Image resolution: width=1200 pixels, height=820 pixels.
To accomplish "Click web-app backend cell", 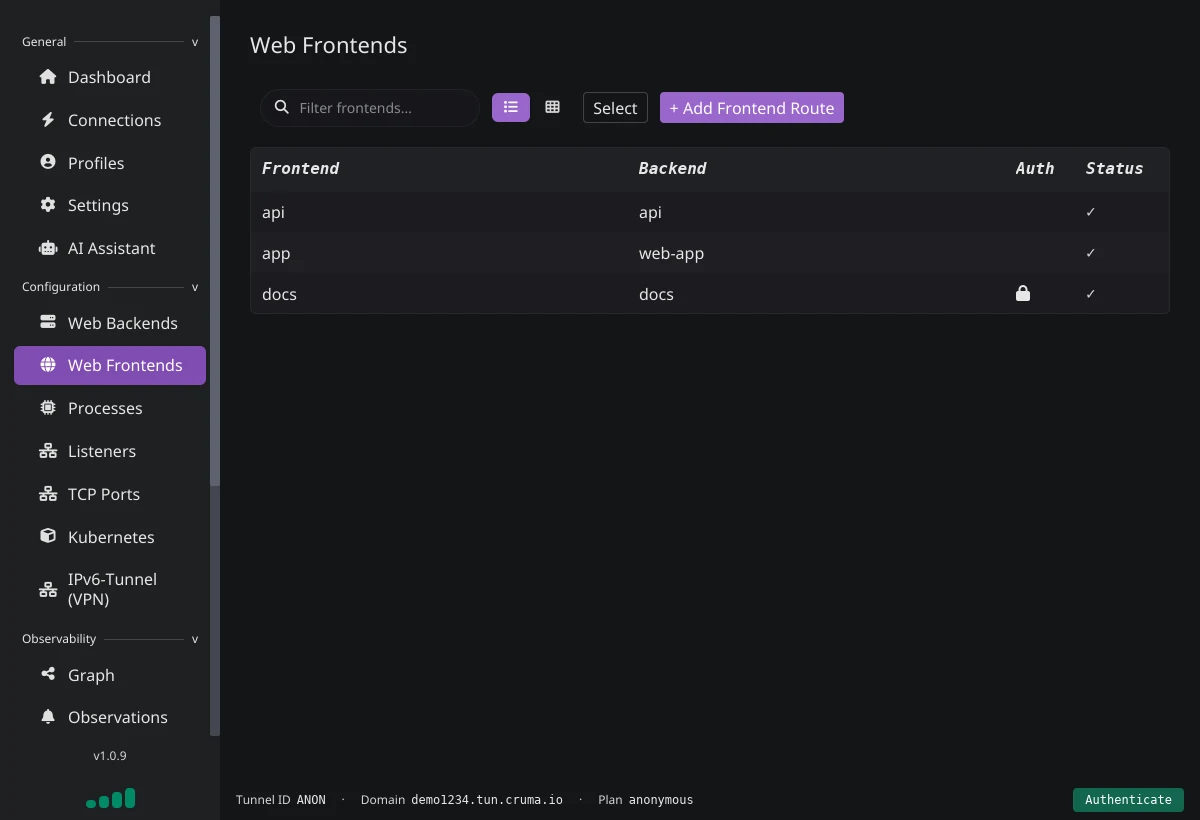I will click(671, 253).
